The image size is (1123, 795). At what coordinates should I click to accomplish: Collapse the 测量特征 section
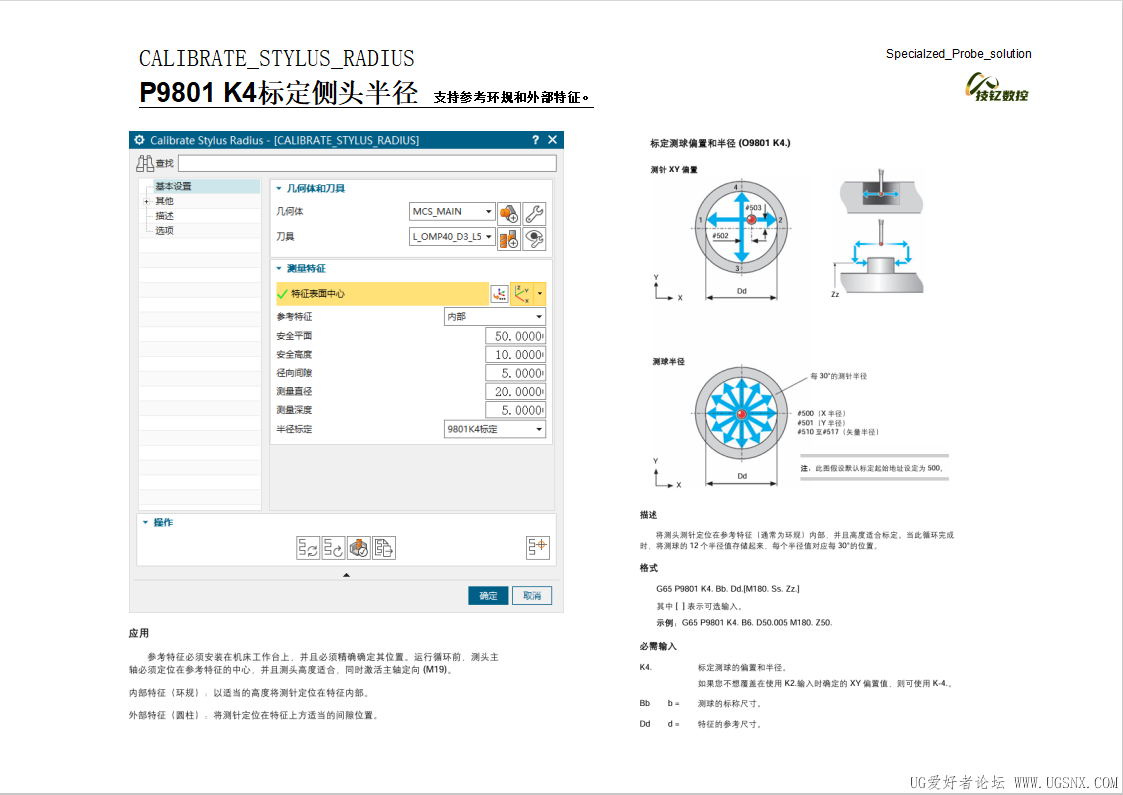(279, 269)
